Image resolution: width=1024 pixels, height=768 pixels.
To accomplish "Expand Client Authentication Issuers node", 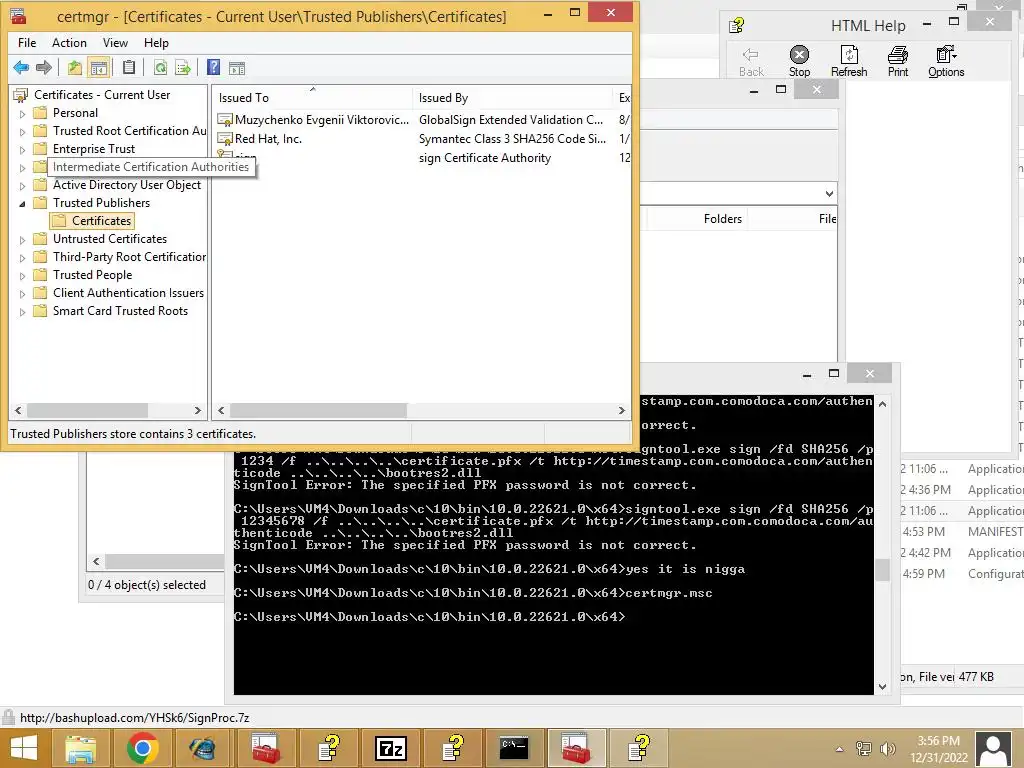I will click(x=22, y=294).
